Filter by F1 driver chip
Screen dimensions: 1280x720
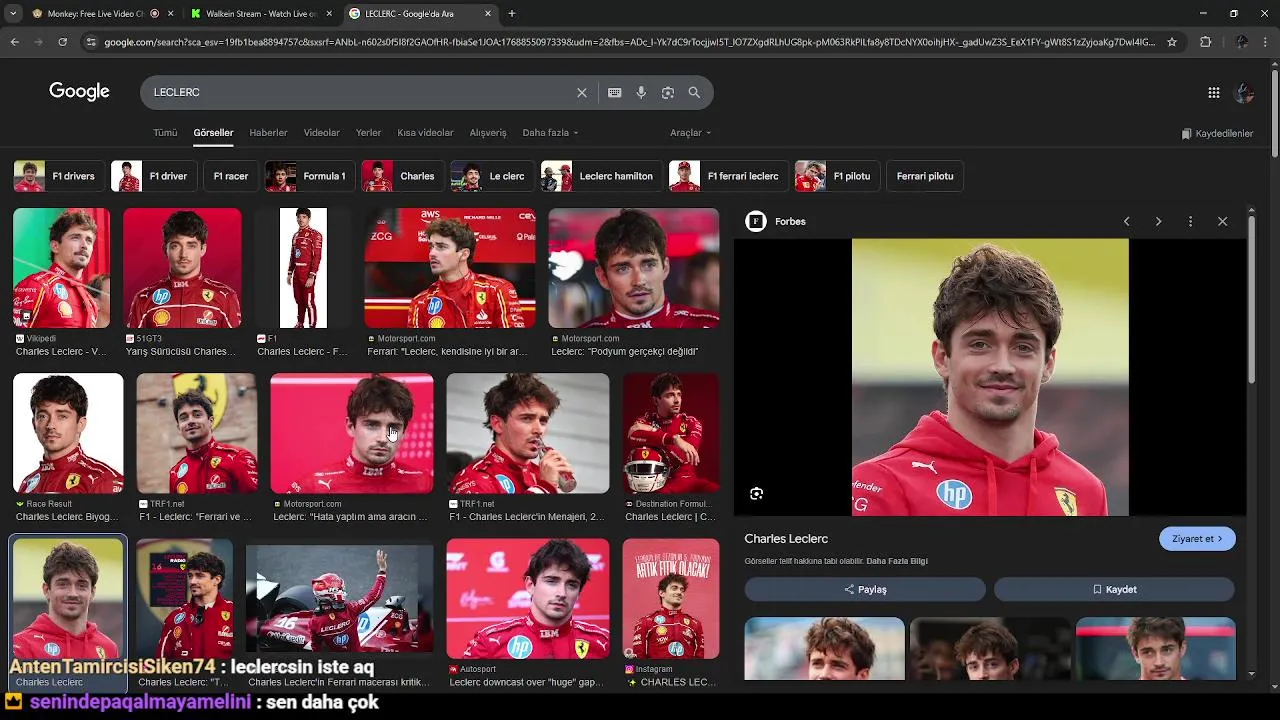pyautogui.click(x=152, y=176)
